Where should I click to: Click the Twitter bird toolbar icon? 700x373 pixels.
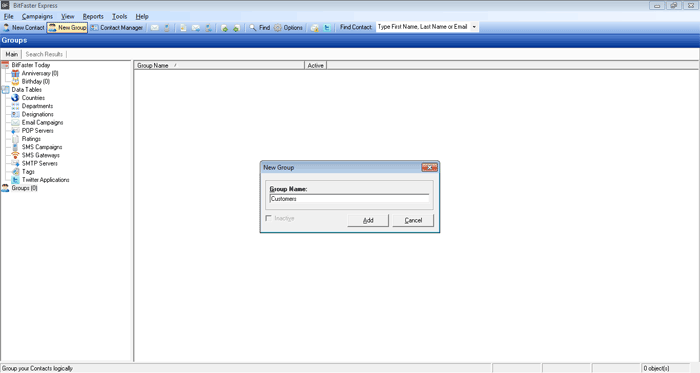[327, 28]
